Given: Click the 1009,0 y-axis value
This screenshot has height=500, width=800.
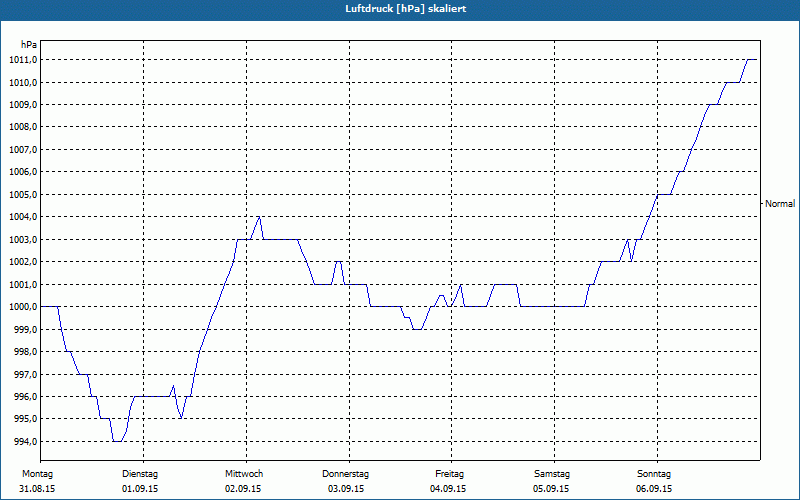Looking at the screenshot, I should [22, 105].
